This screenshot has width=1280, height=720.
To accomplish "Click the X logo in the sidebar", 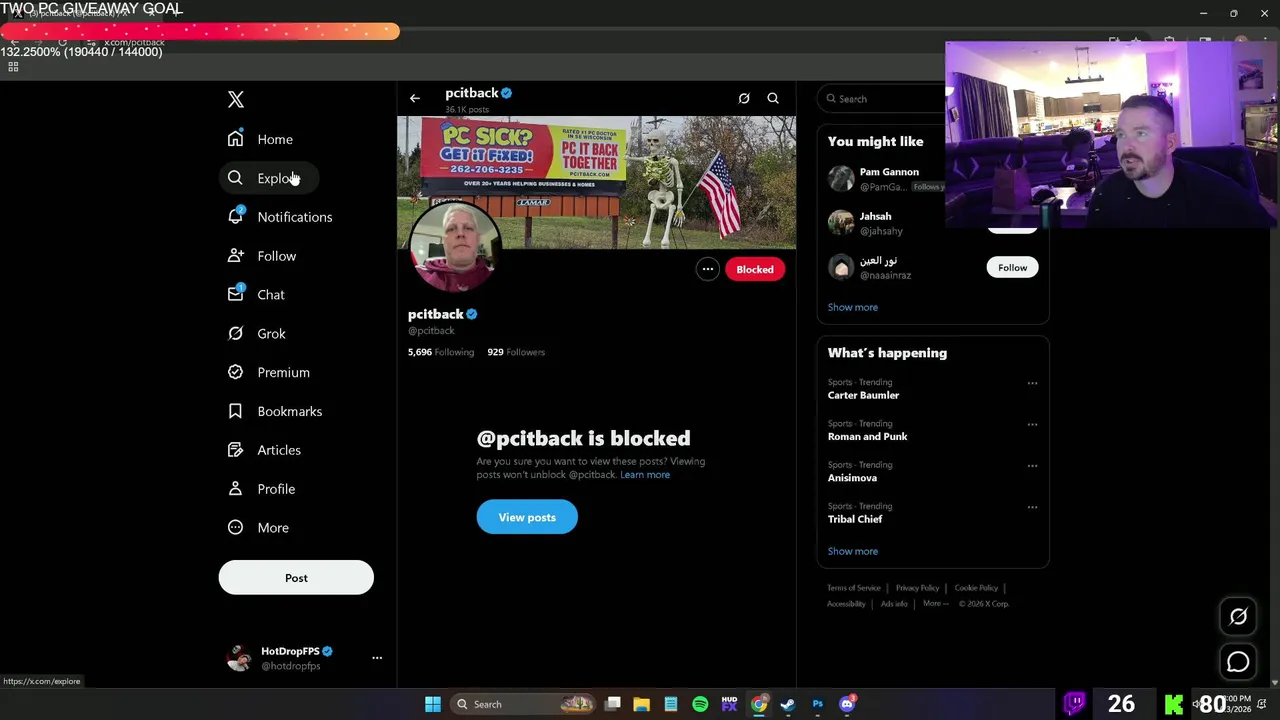I will coord(236,99).
